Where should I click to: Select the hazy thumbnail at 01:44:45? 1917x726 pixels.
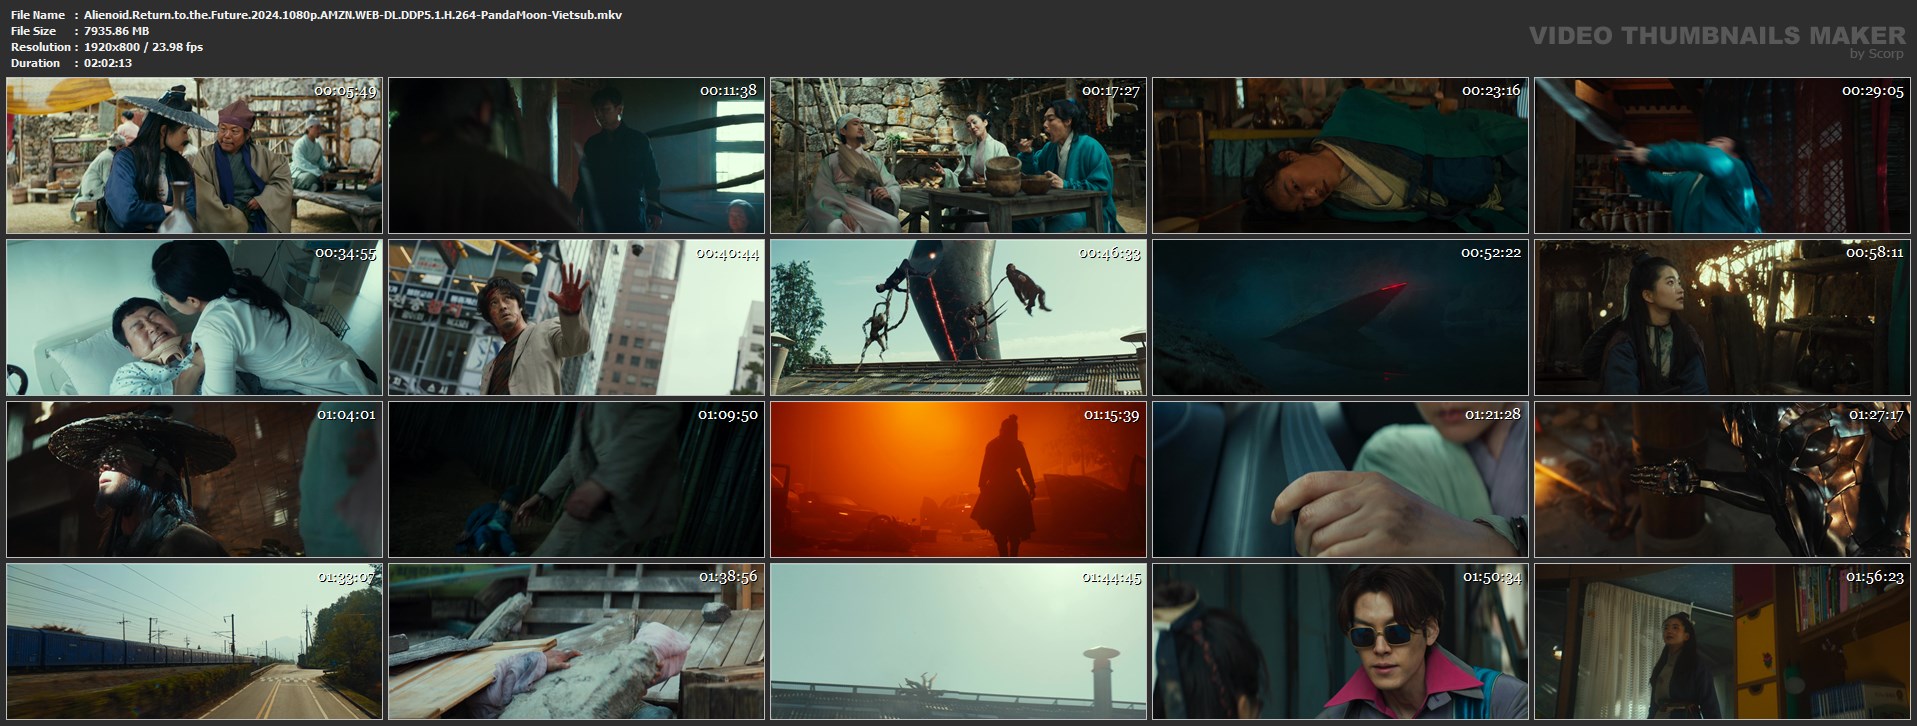tap(958, 642)
